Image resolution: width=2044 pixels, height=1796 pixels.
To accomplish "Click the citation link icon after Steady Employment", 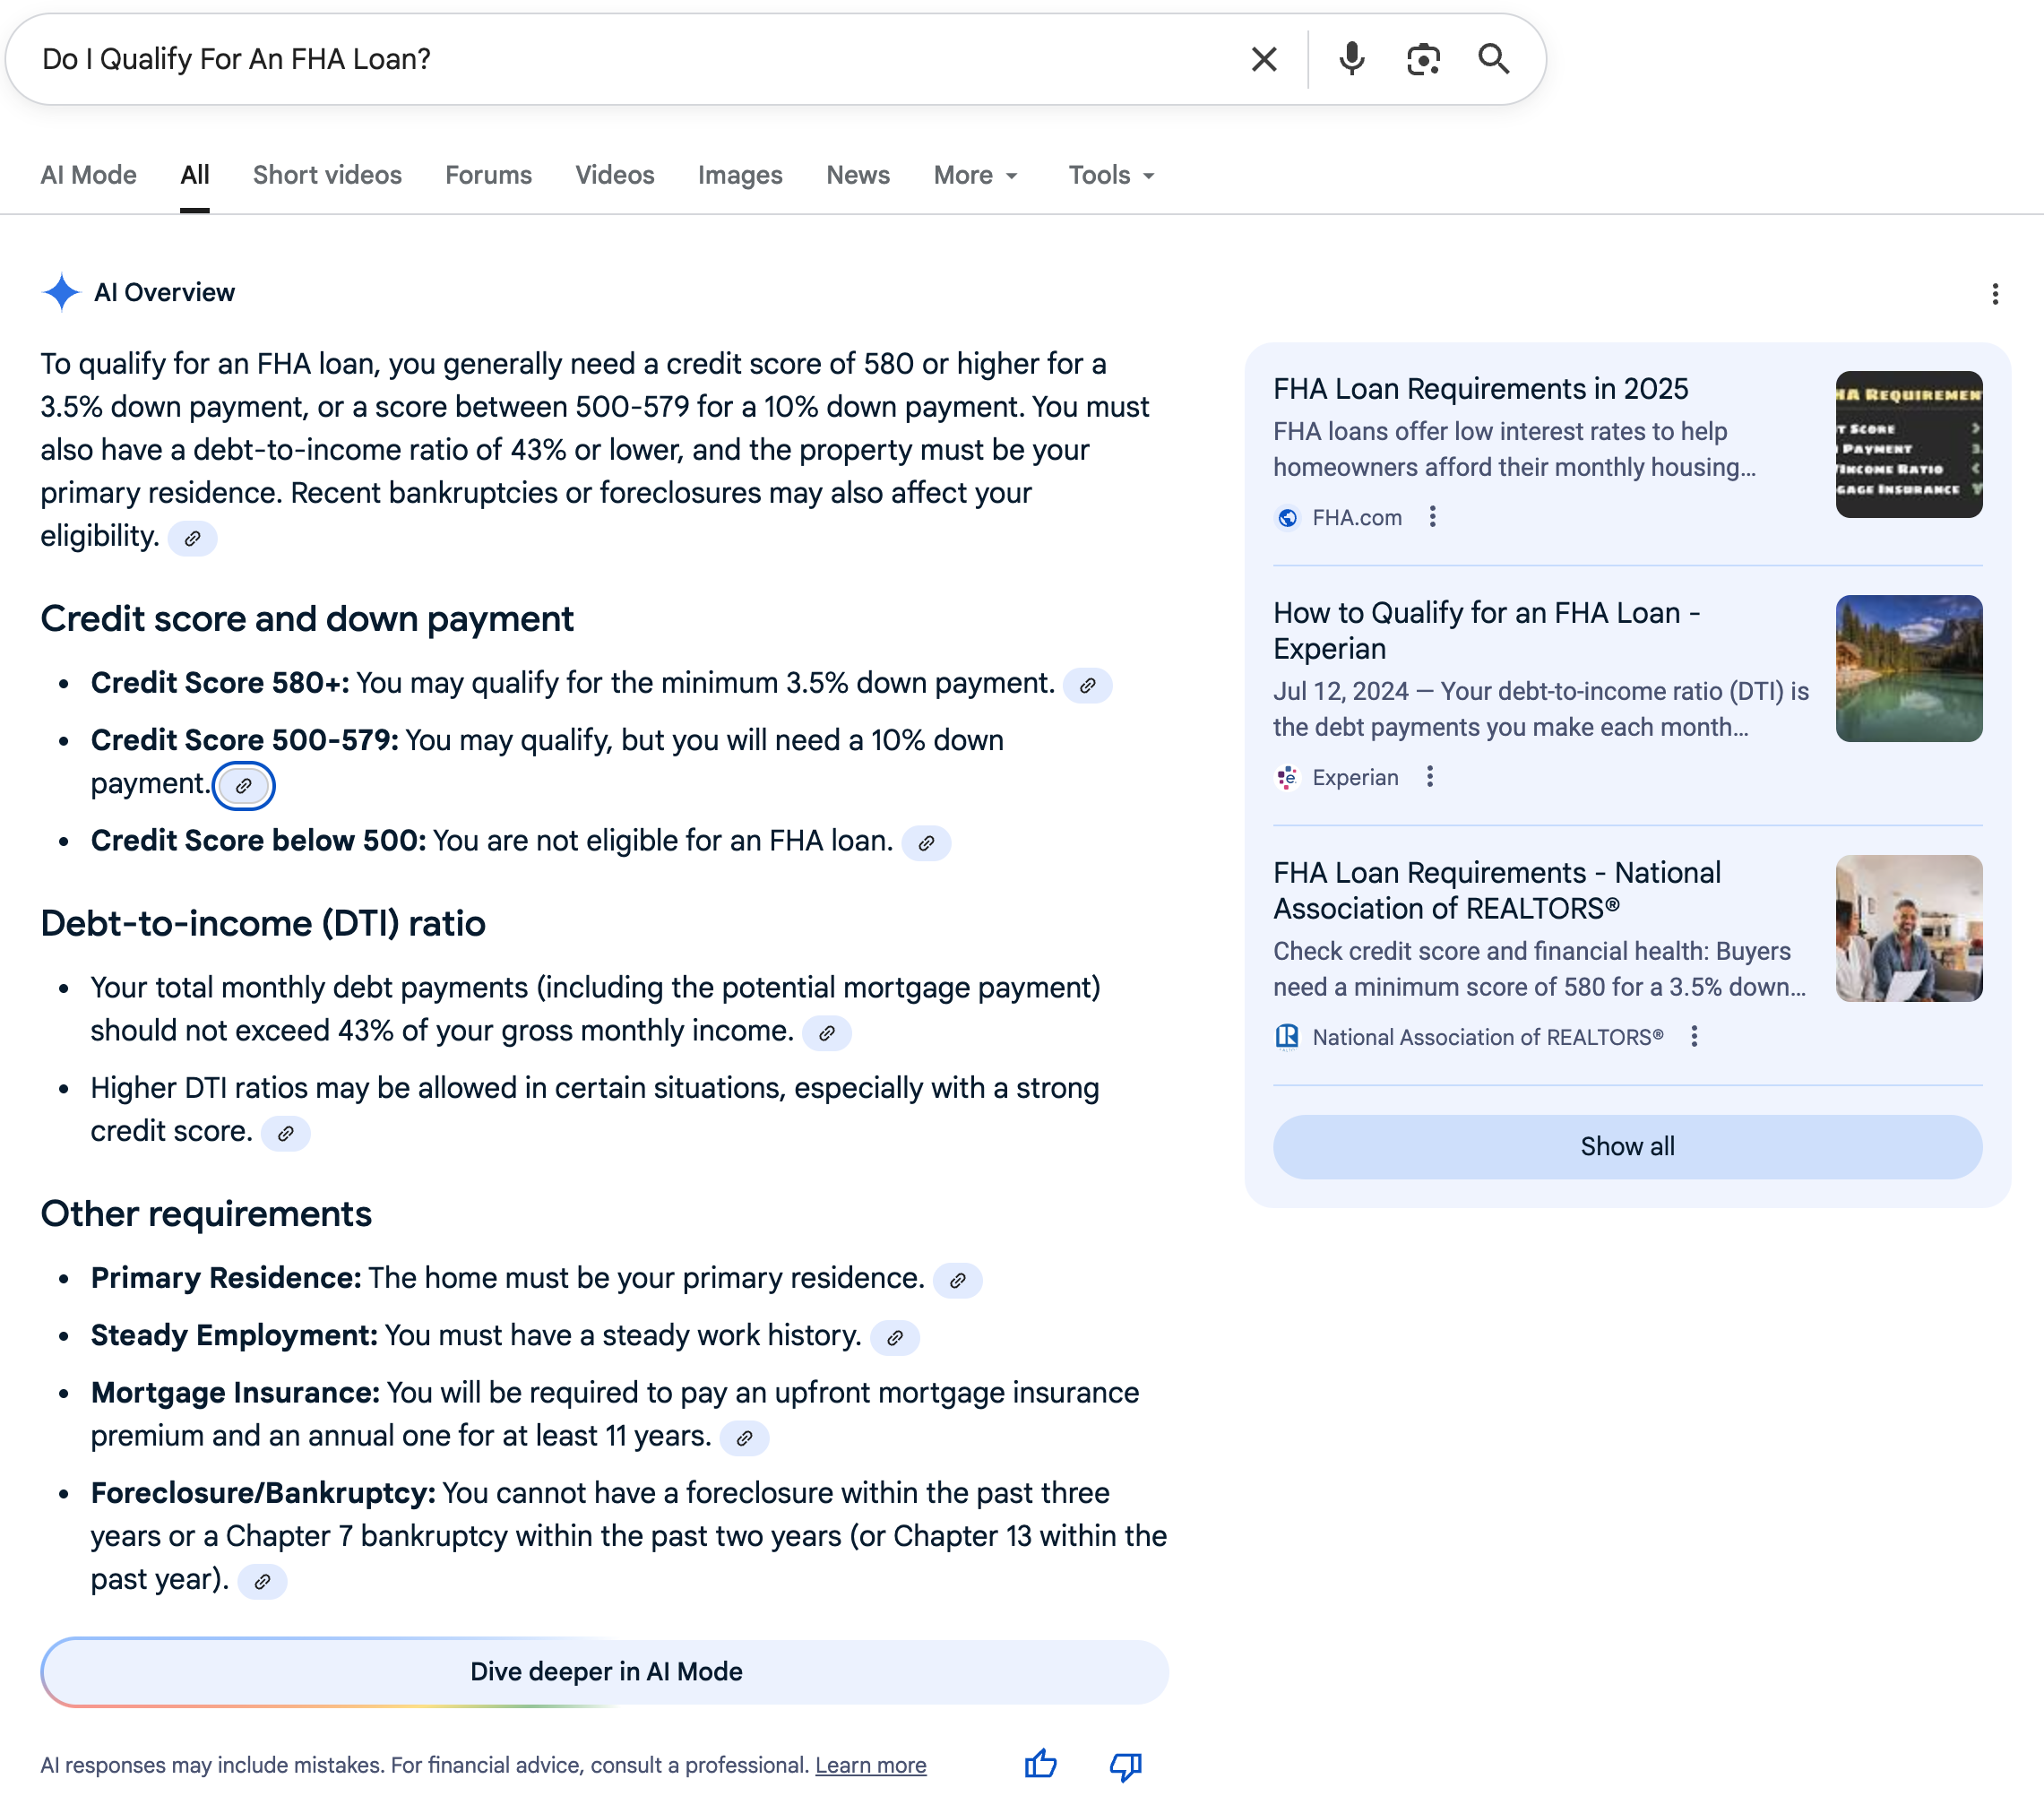I will 895,1337.
